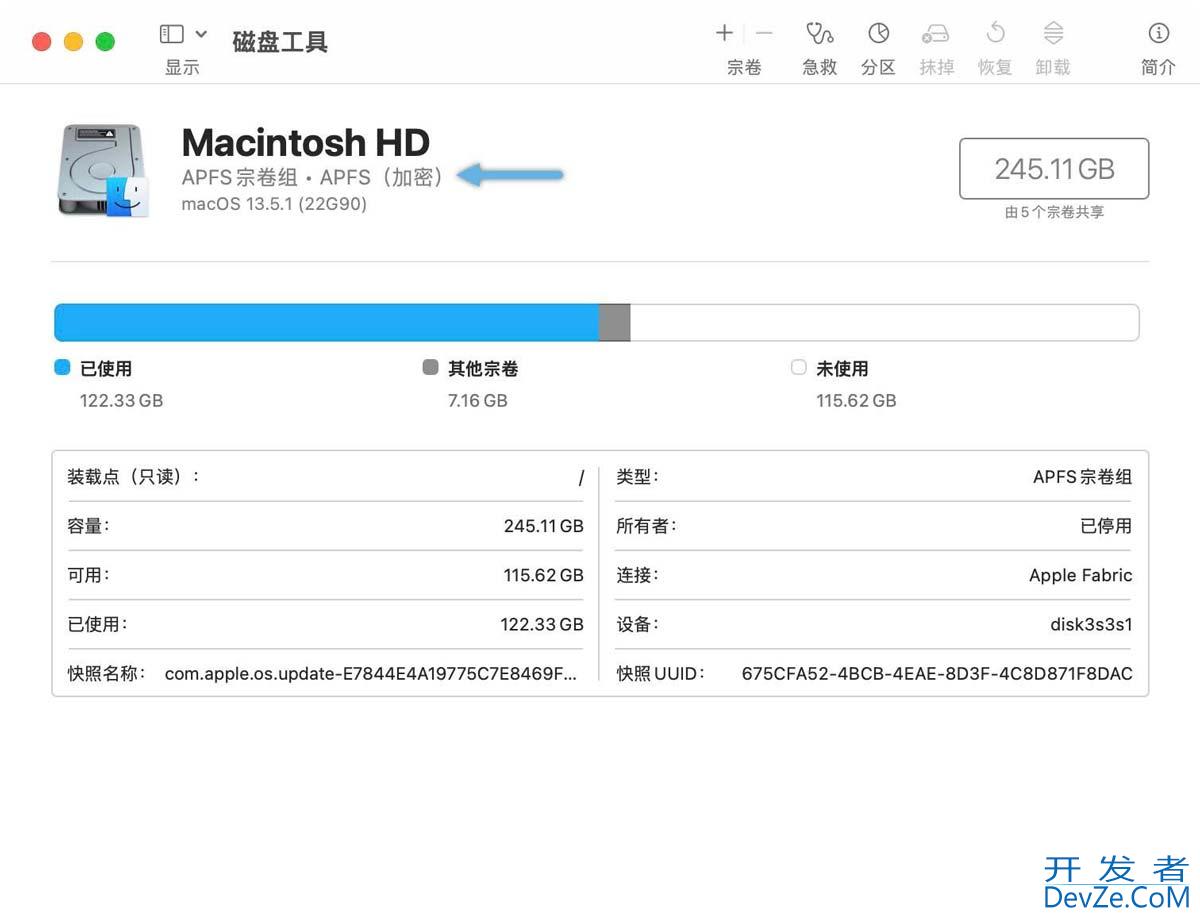The image size is (1200, 919).
Task: Click the yellow minimize window button
Action: coord(73,42)
